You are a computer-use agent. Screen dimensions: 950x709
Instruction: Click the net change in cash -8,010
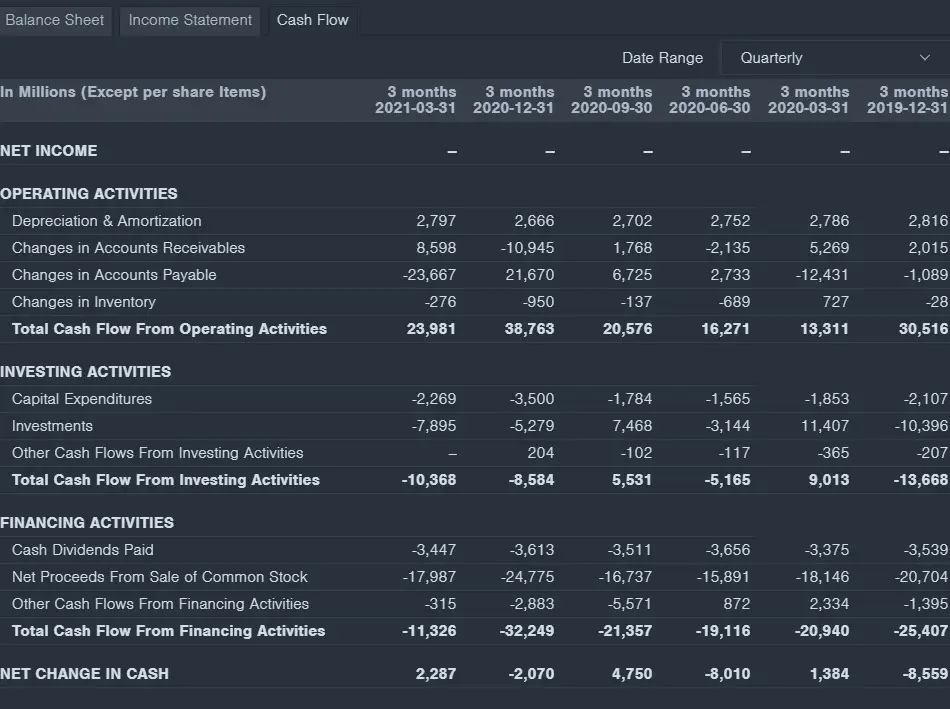pyautogui.click(x=728, y=674)
